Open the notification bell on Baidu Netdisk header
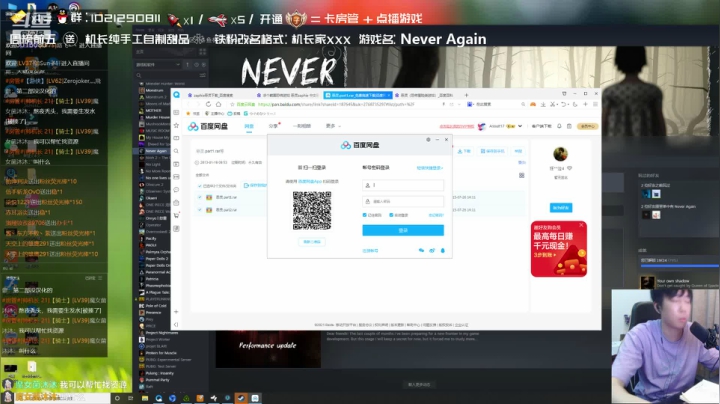This screenshot has height=404, width=720. point(559,126)
